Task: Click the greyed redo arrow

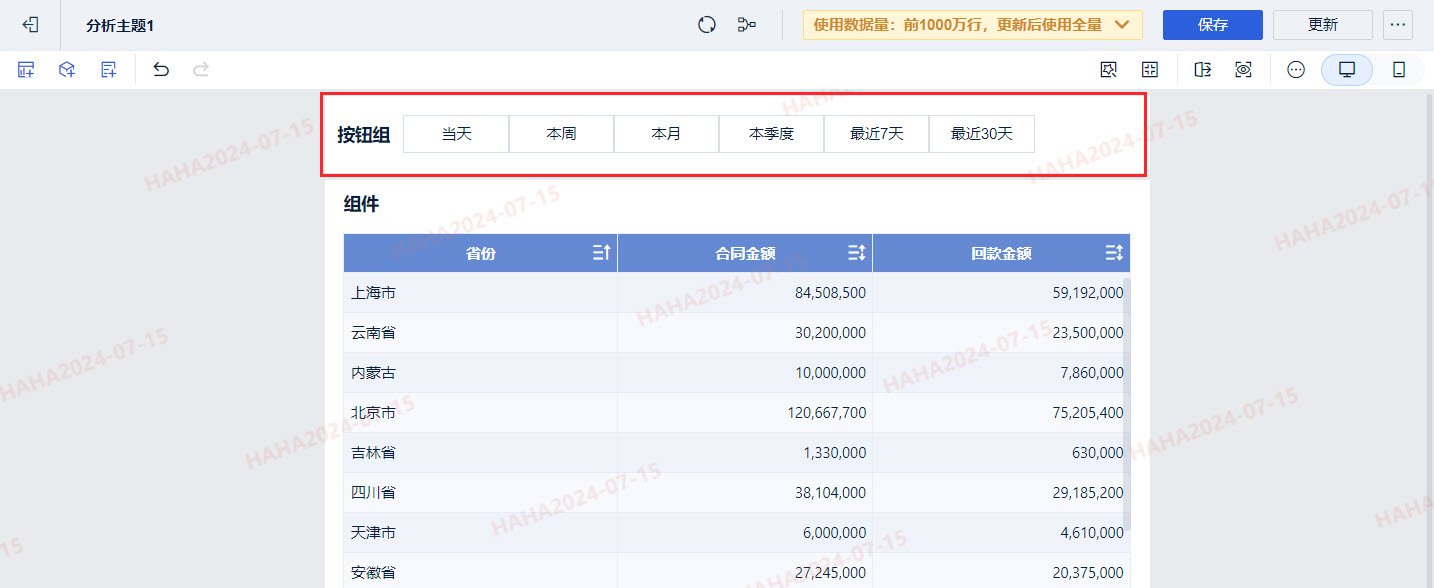Action: [x=201, y=70]
